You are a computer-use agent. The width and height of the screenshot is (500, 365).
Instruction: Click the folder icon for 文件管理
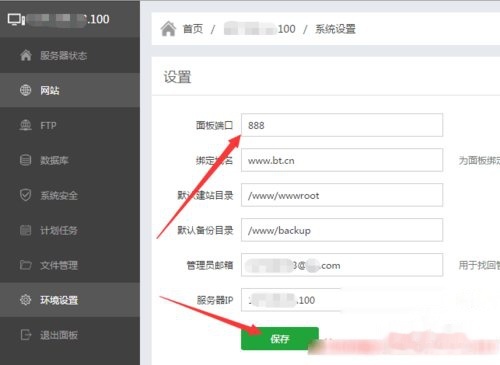(26, 265)
